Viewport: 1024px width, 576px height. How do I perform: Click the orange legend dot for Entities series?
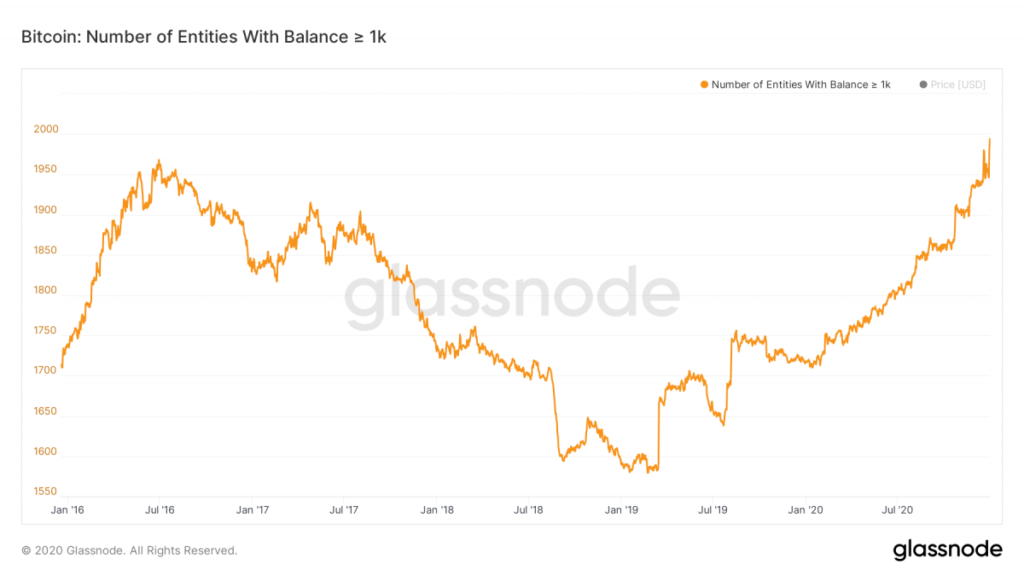(704, 85)
